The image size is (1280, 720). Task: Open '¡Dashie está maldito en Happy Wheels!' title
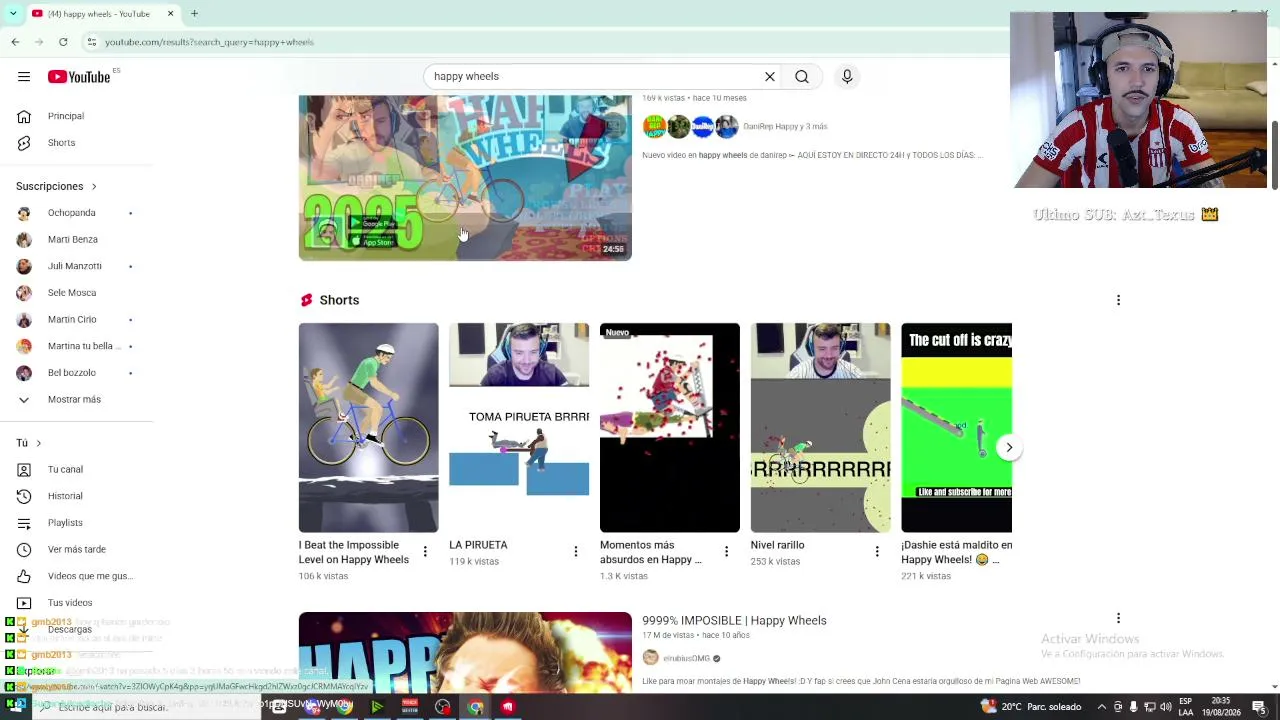click(x=956, y=552)
